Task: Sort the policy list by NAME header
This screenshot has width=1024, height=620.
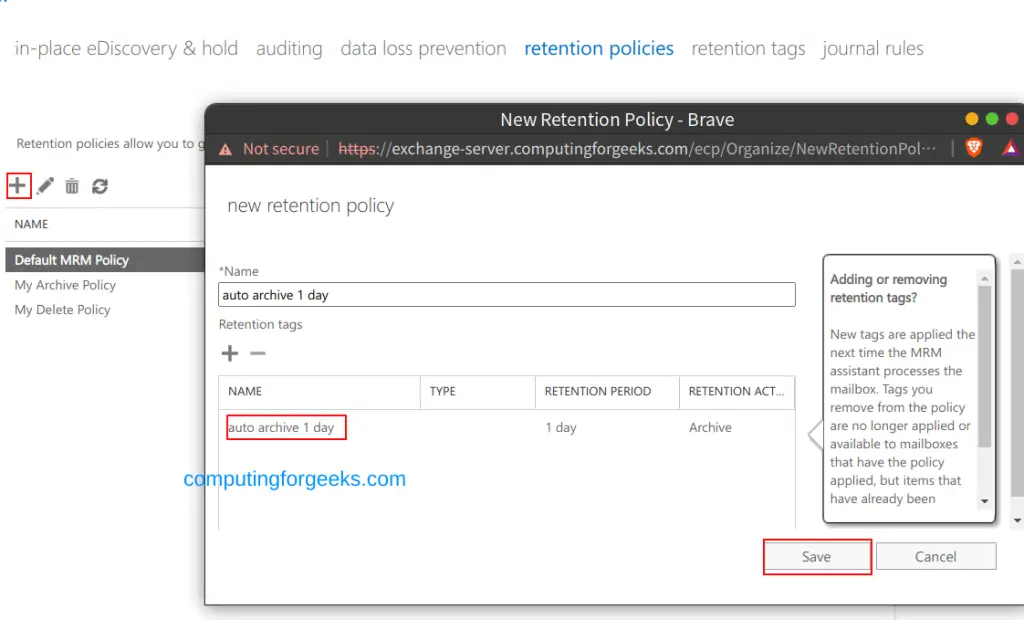Action: click(31, 224)
